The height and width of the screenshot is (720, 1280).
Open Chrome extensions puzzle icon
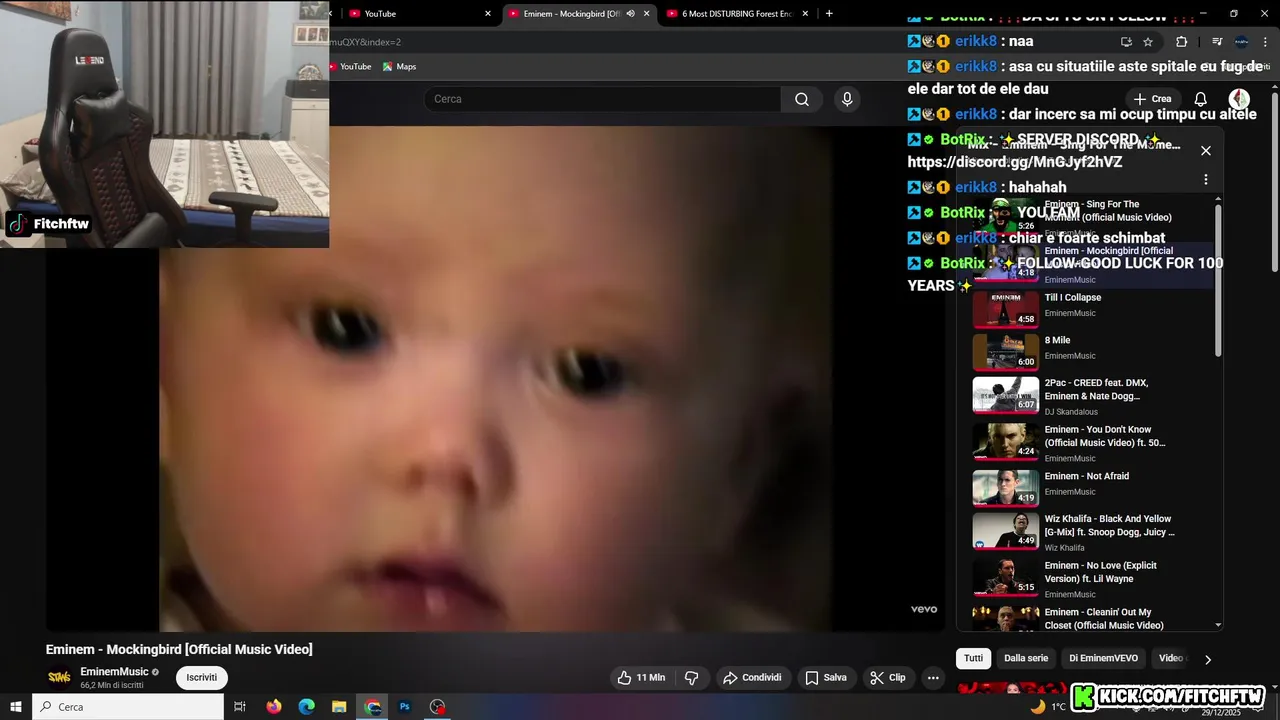[1181, 42]
